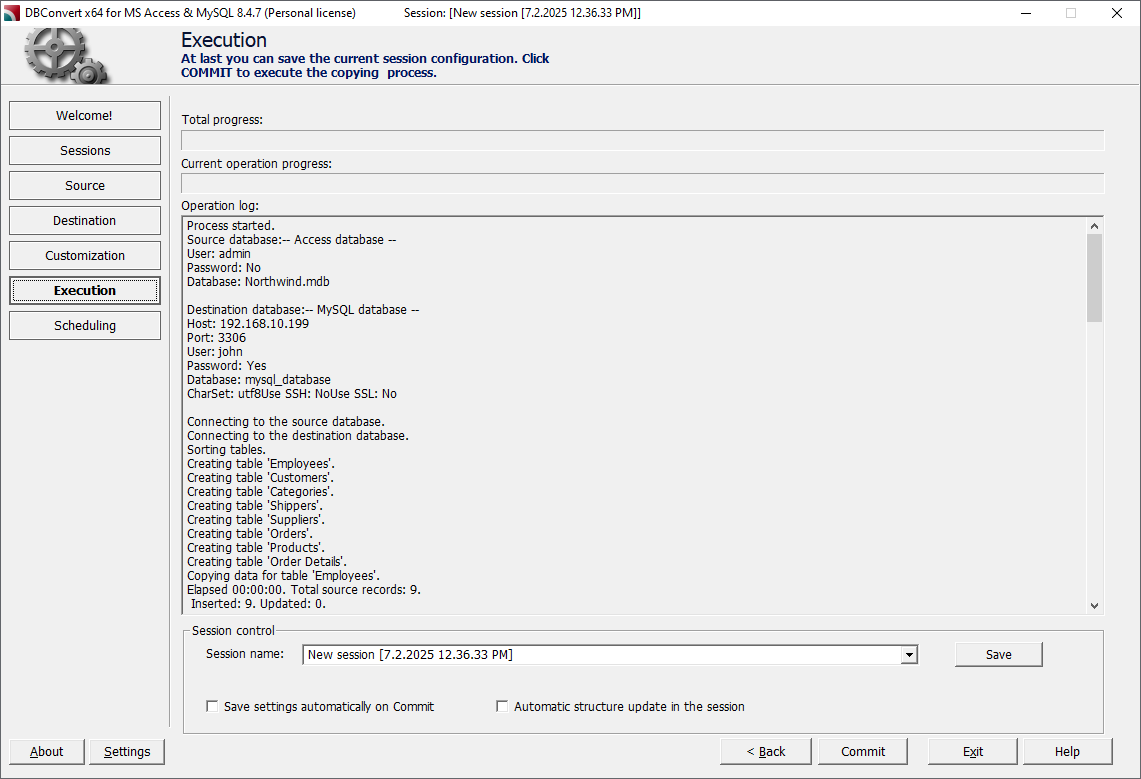This screenshot has height=779, width=1141.
Task: Return to the Welcome! page
Action: point(84,115)
